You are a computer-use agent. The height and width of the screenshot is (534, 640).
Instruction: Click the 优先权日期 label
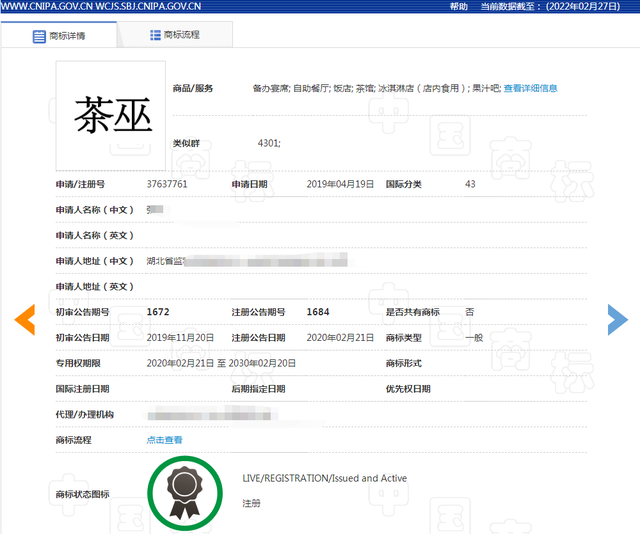pos(408,389)
